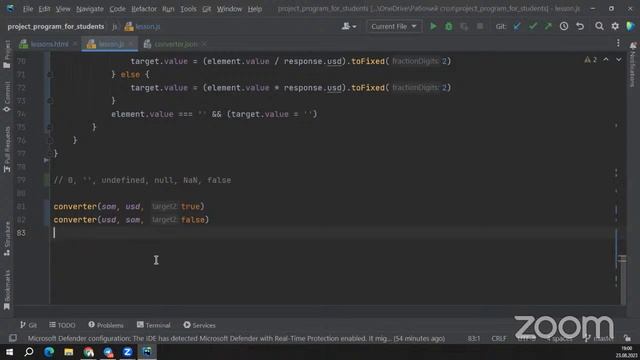Rollback changes with the undo arrow icon
The width and height of the screenshot is (640, 360).
(580, 27)
